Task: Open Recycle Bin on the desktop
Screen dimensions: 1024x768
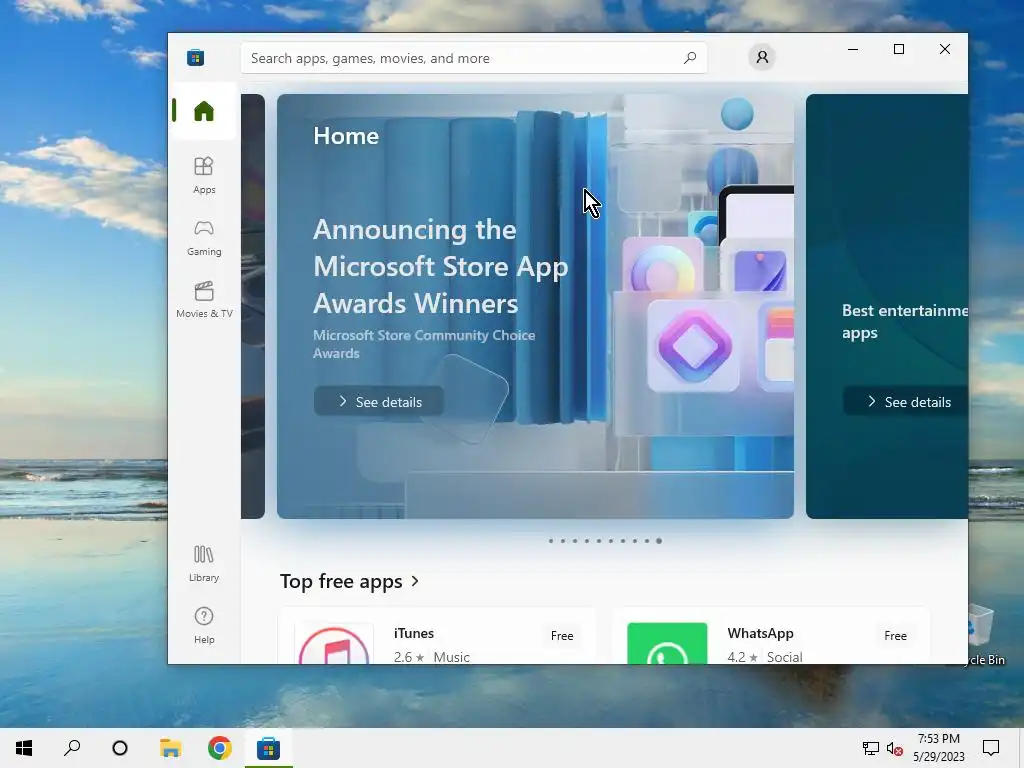Action: point(985,633)
